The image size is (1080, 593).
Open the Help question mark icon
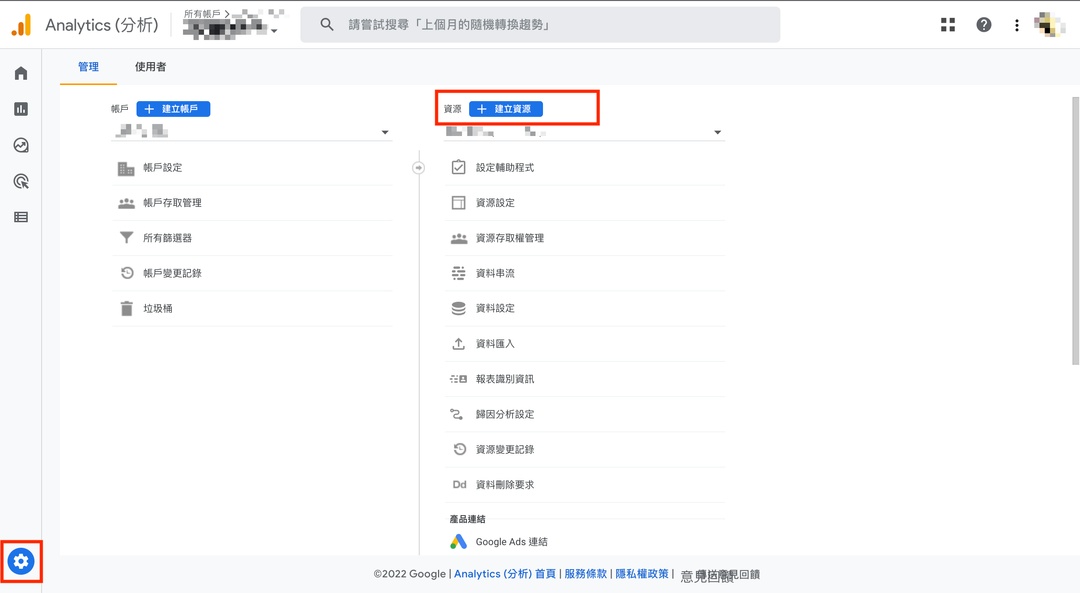[984, 25]
